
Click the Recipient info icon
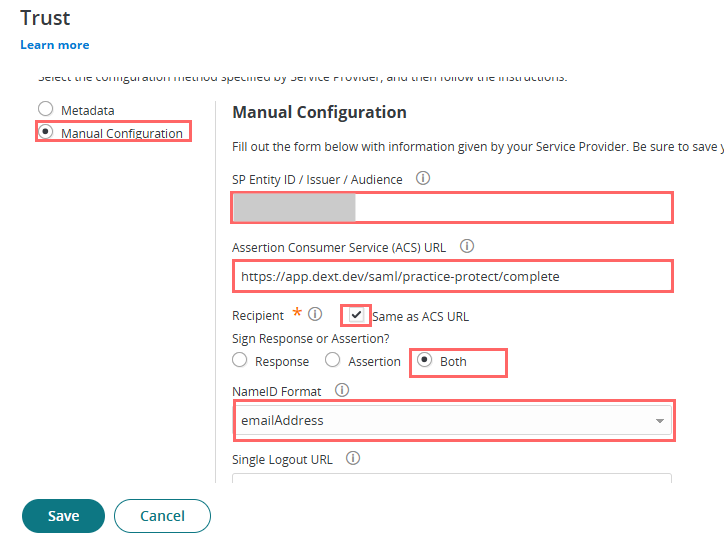pos(315,314)
